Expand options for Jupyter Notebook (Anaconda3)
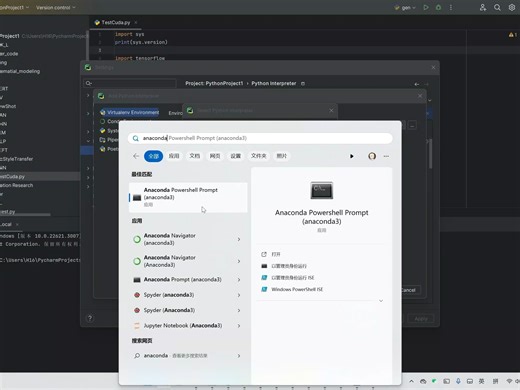Screen dimensions: 520x390 [x=239, y=326]
